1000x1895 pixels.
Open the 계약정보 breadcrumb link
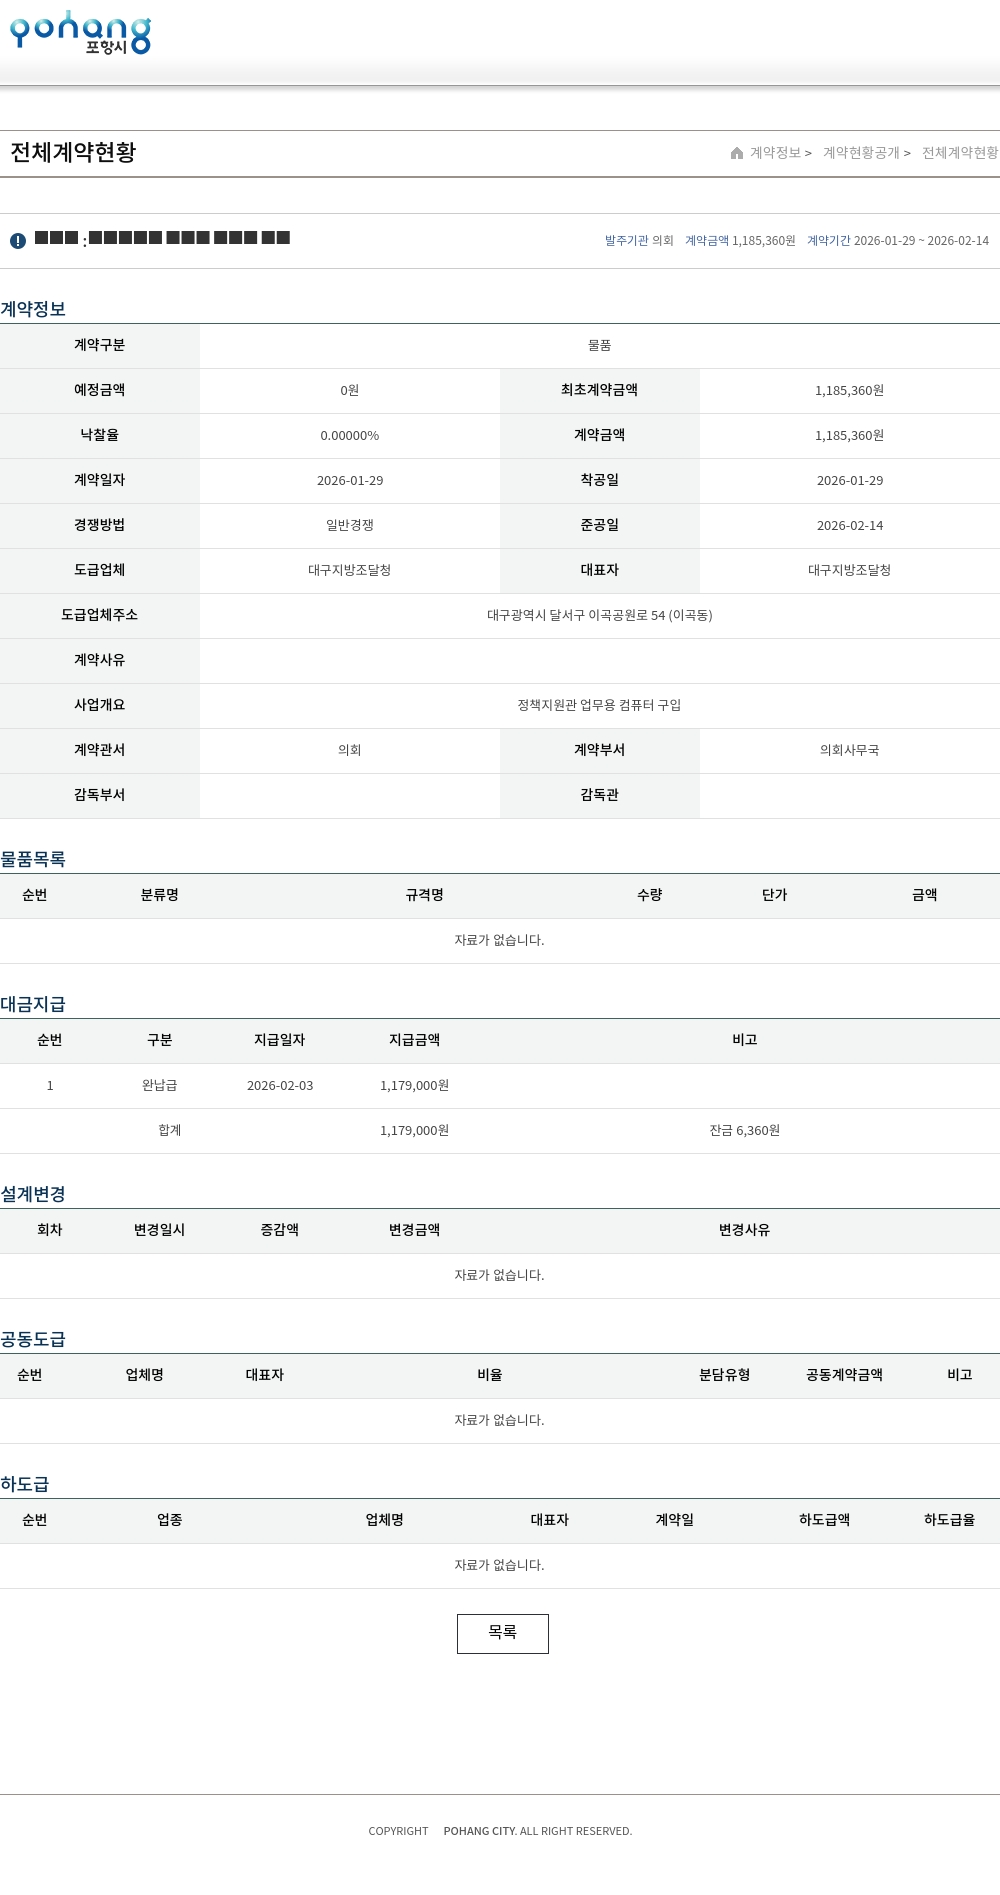pyautogui.click(x=776, y=153)
